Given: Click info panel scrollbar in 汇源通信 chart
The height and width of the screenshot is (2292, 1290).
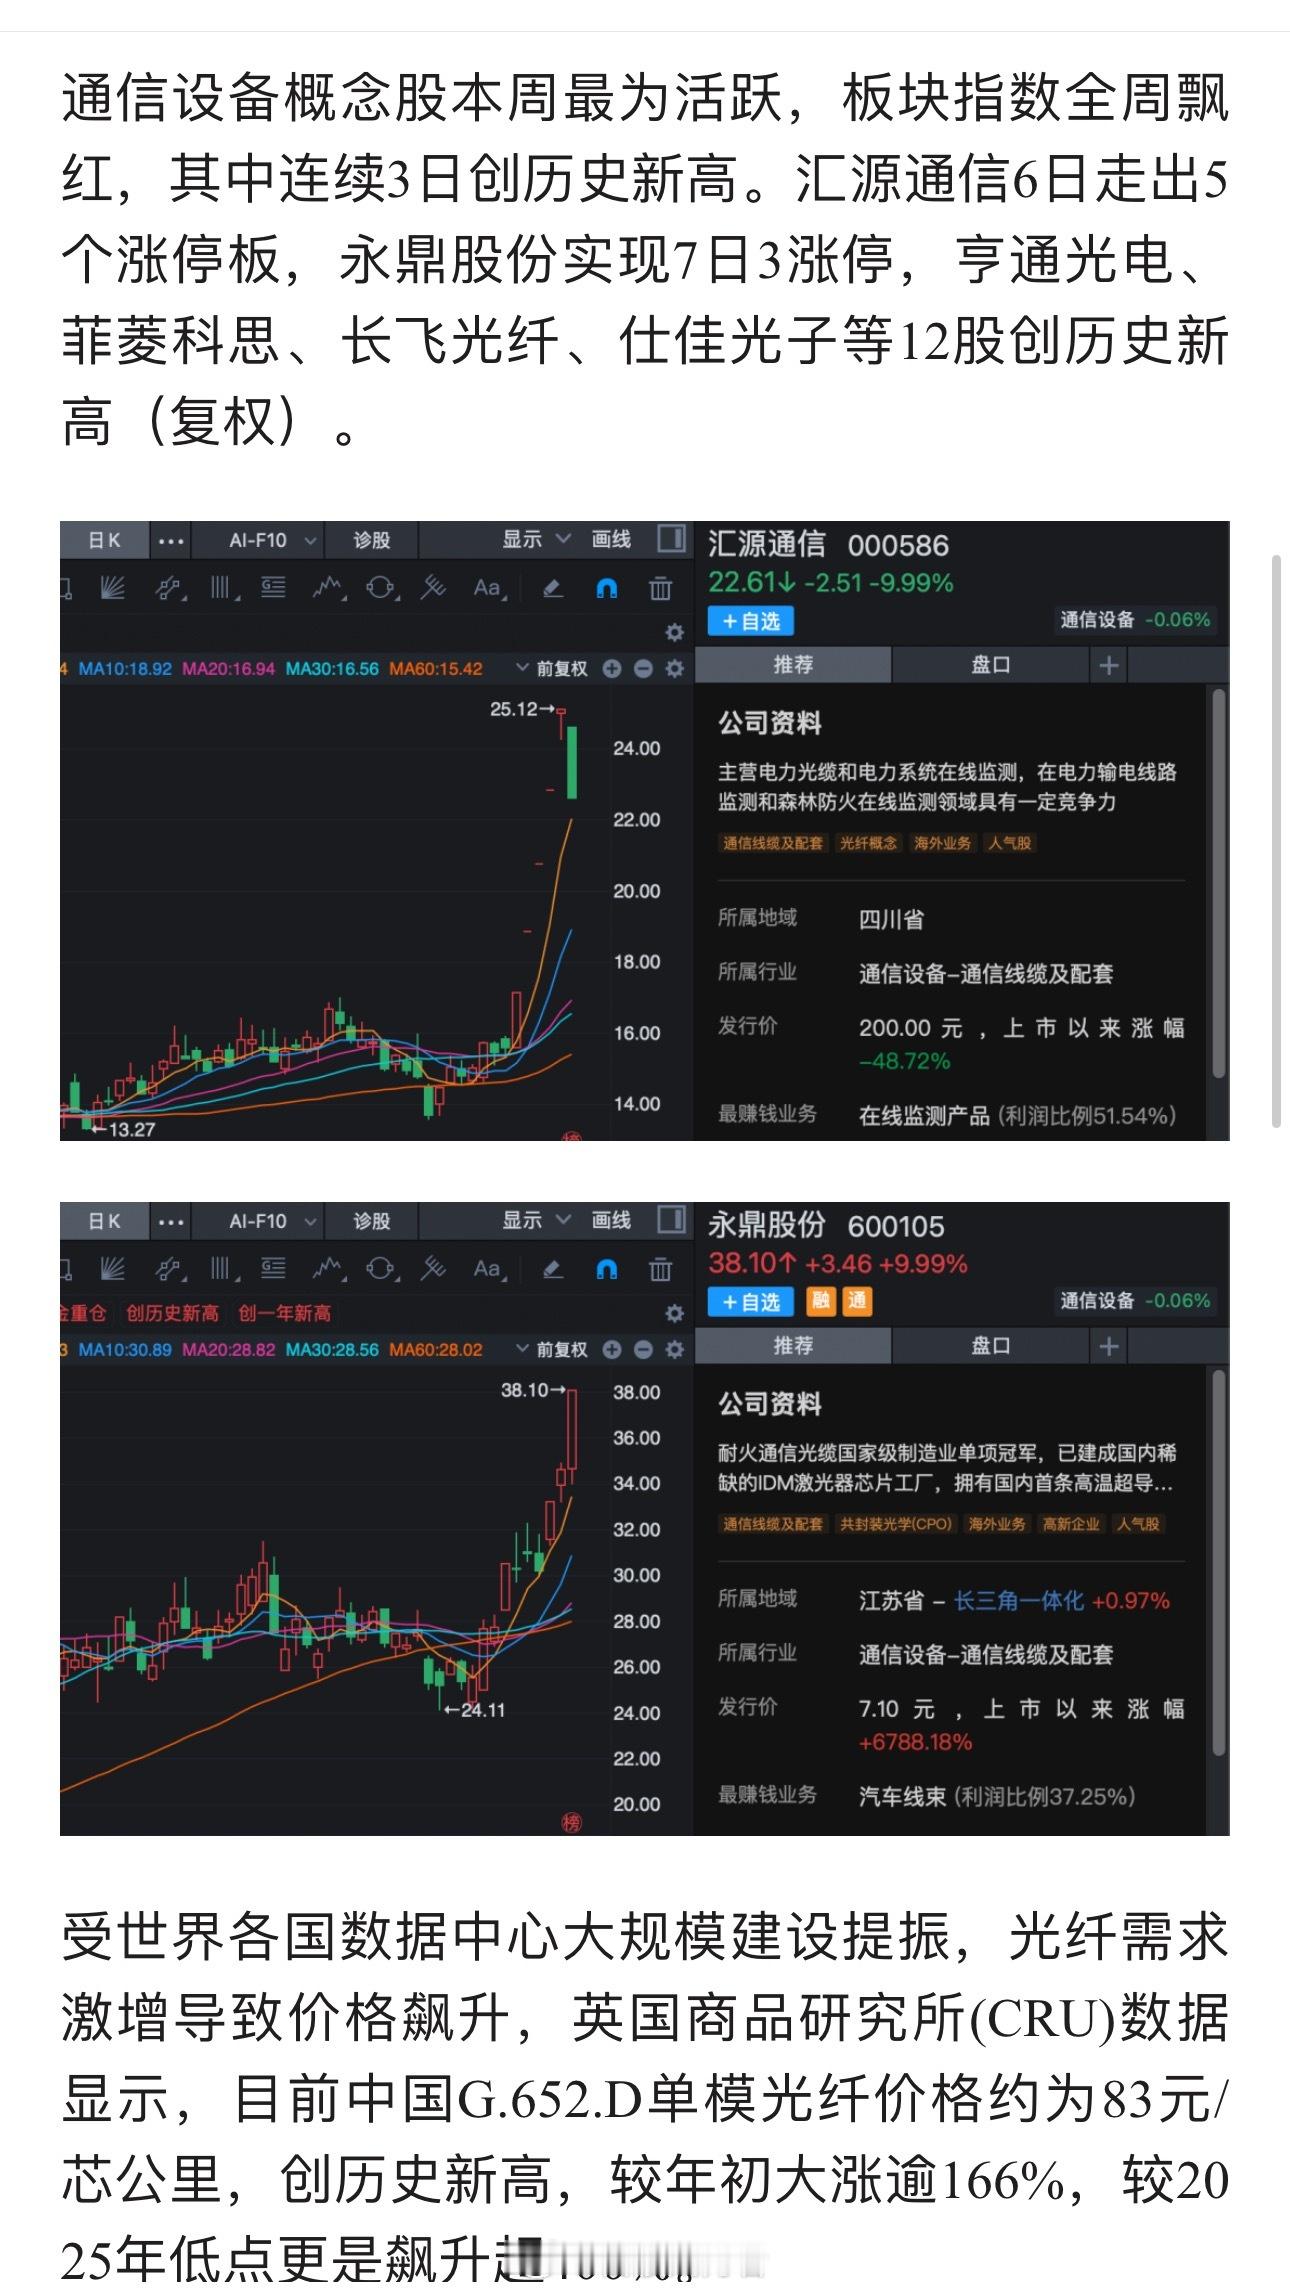Looking at the screenshot, I should pos(1218,883).
